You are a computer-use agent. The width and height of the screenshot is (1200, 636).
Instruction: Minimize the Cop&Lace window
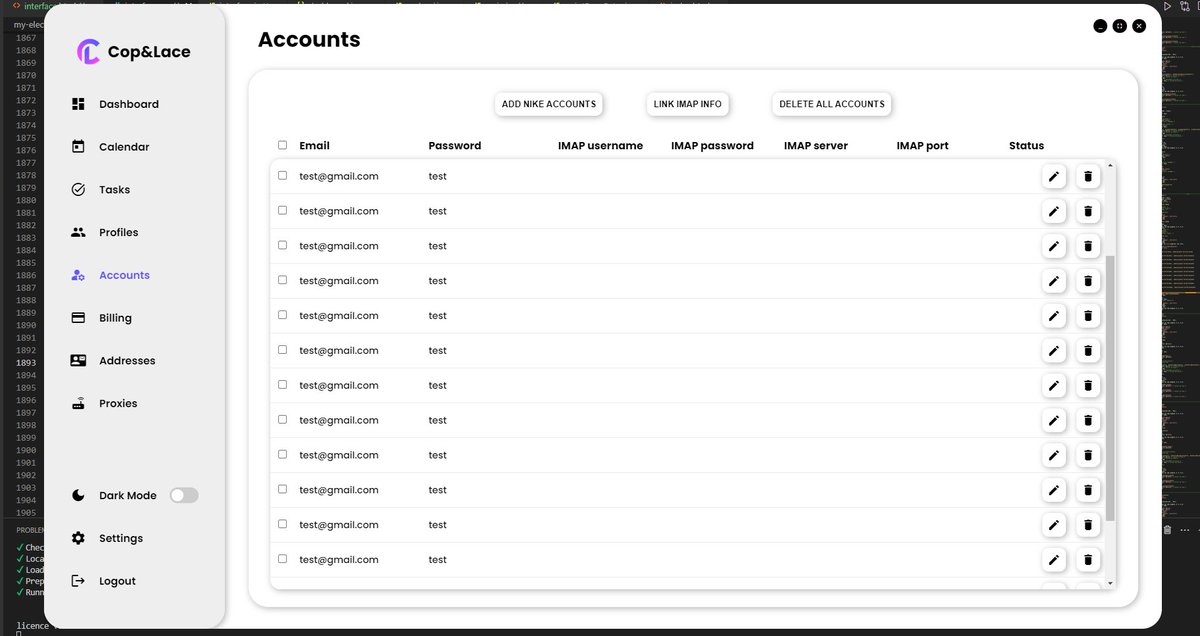1100,26
